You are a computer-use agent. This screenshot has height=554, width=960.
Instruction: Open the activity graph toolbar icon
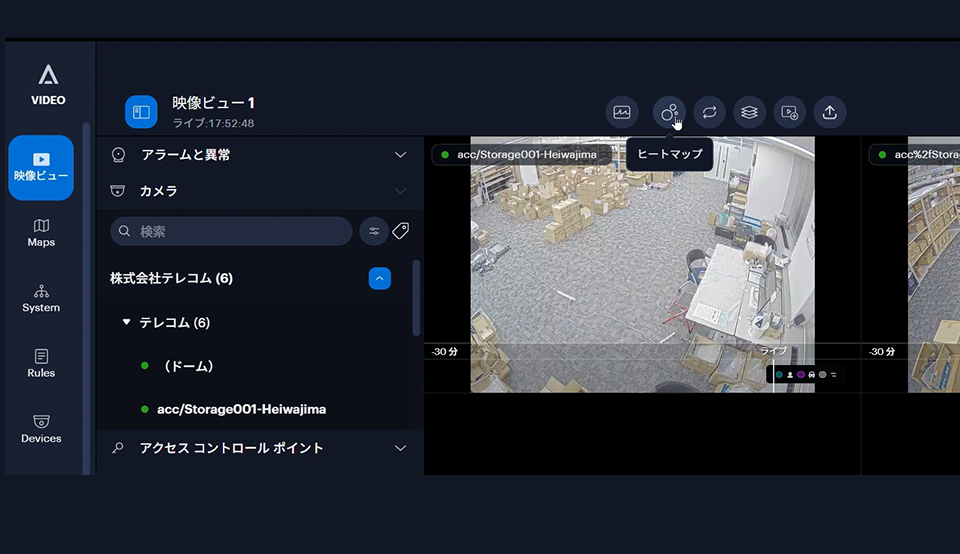(622, 113)
